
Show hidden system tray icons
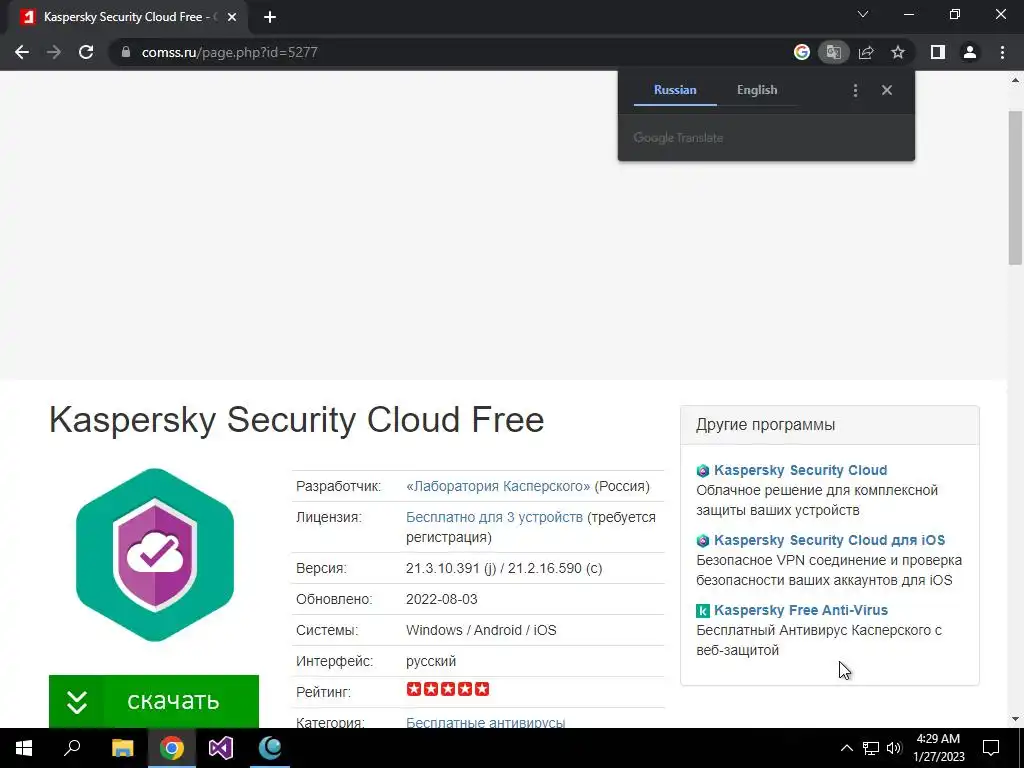[x=846, y=748]
